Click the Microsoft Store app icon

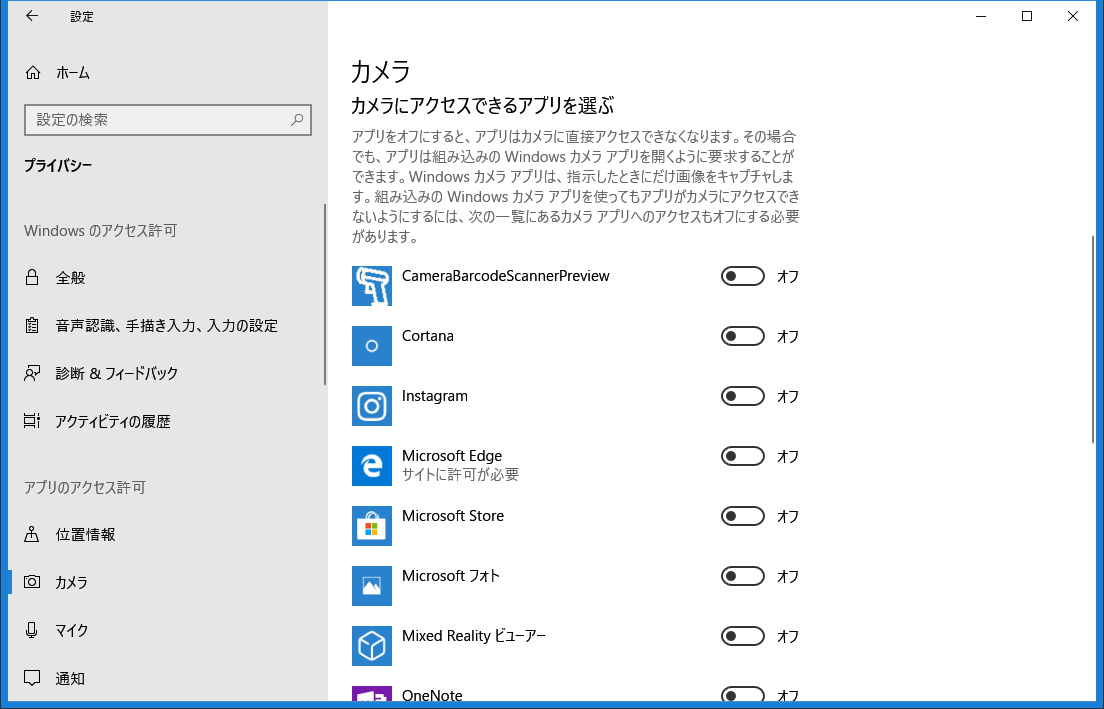[372, 525]
